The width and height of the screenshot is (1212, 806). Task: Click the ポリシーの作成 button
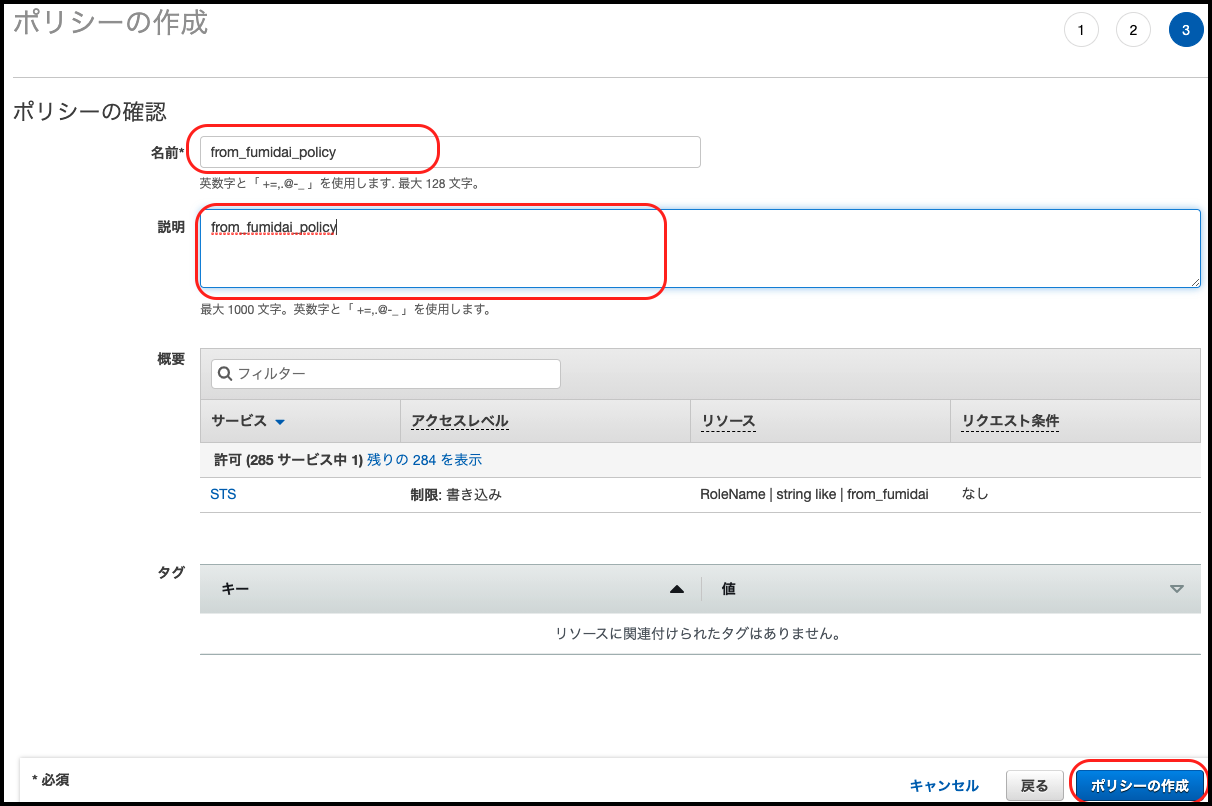coord(1139,785)
